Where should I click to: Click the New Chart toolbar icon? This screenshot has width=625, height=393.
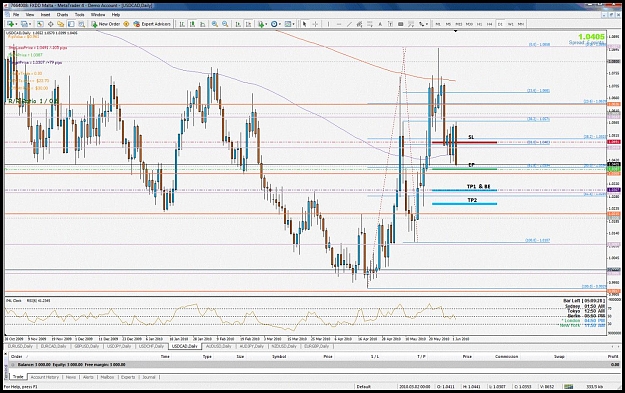pos(12,24)
